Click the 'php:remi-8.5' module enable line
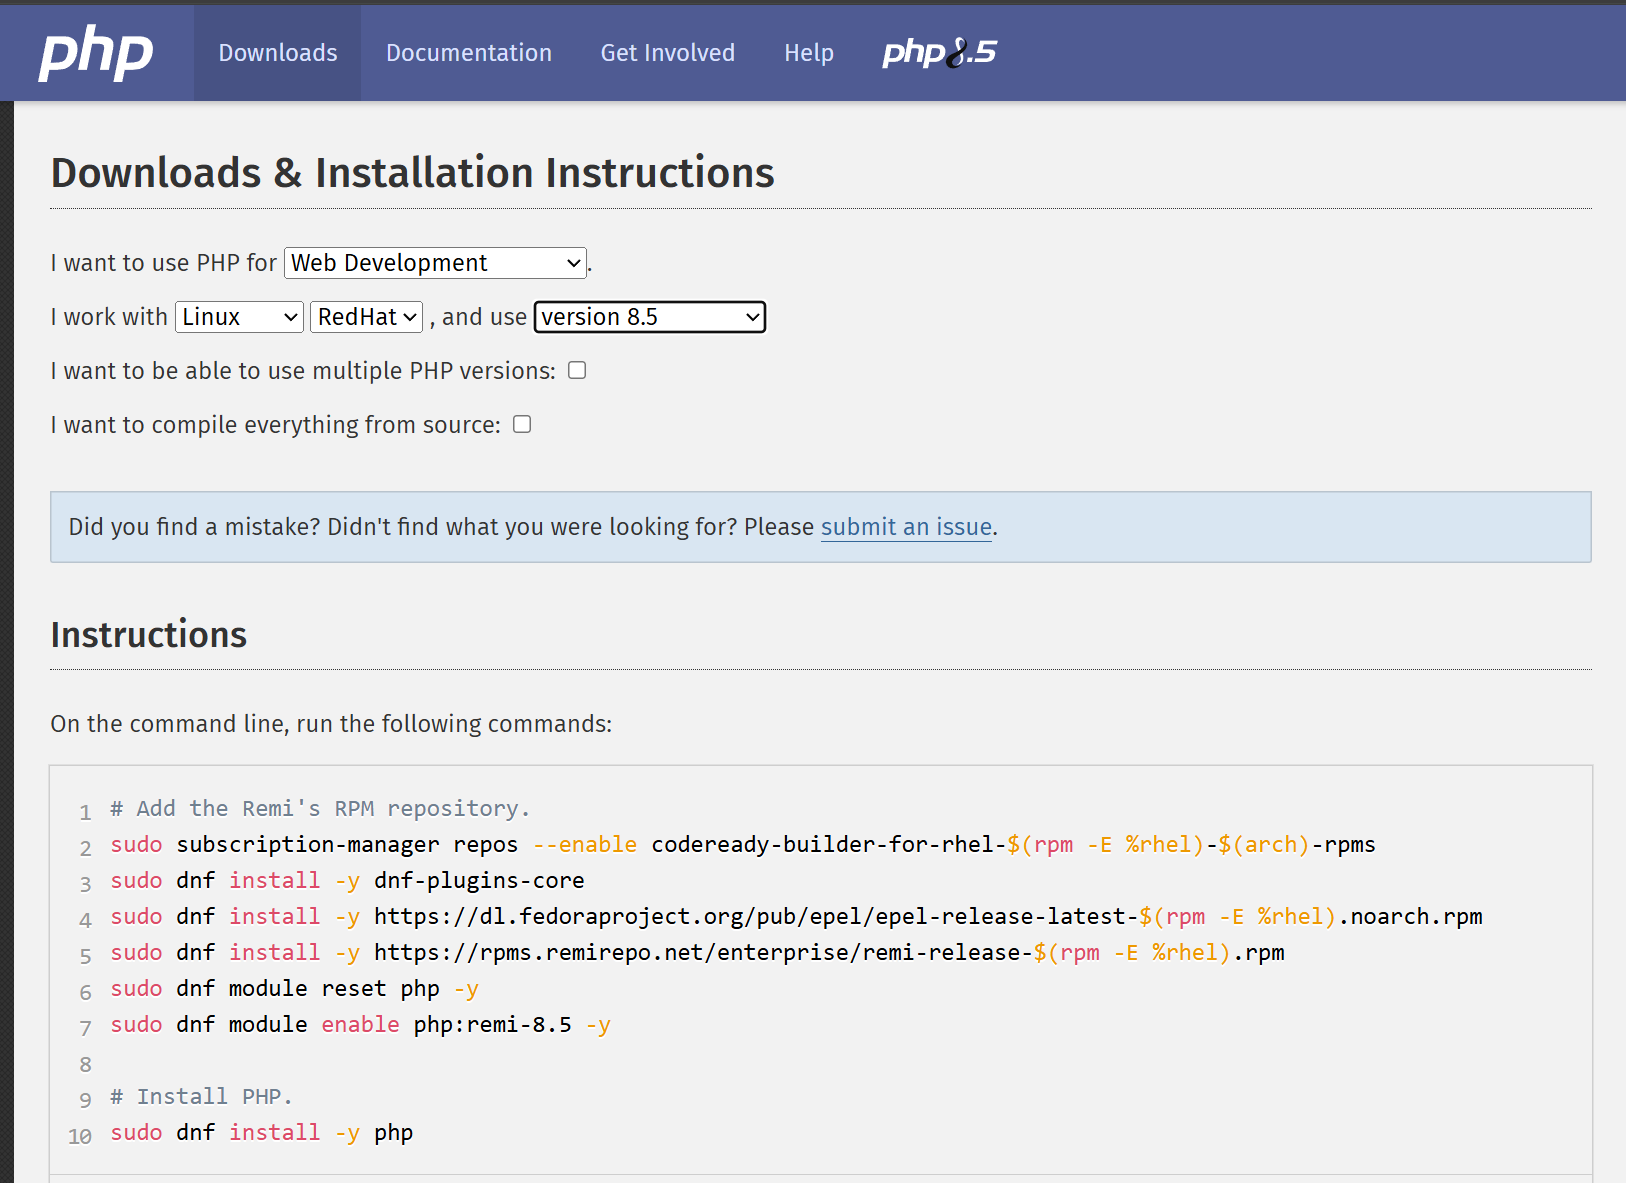 (x=360, y=1024)
